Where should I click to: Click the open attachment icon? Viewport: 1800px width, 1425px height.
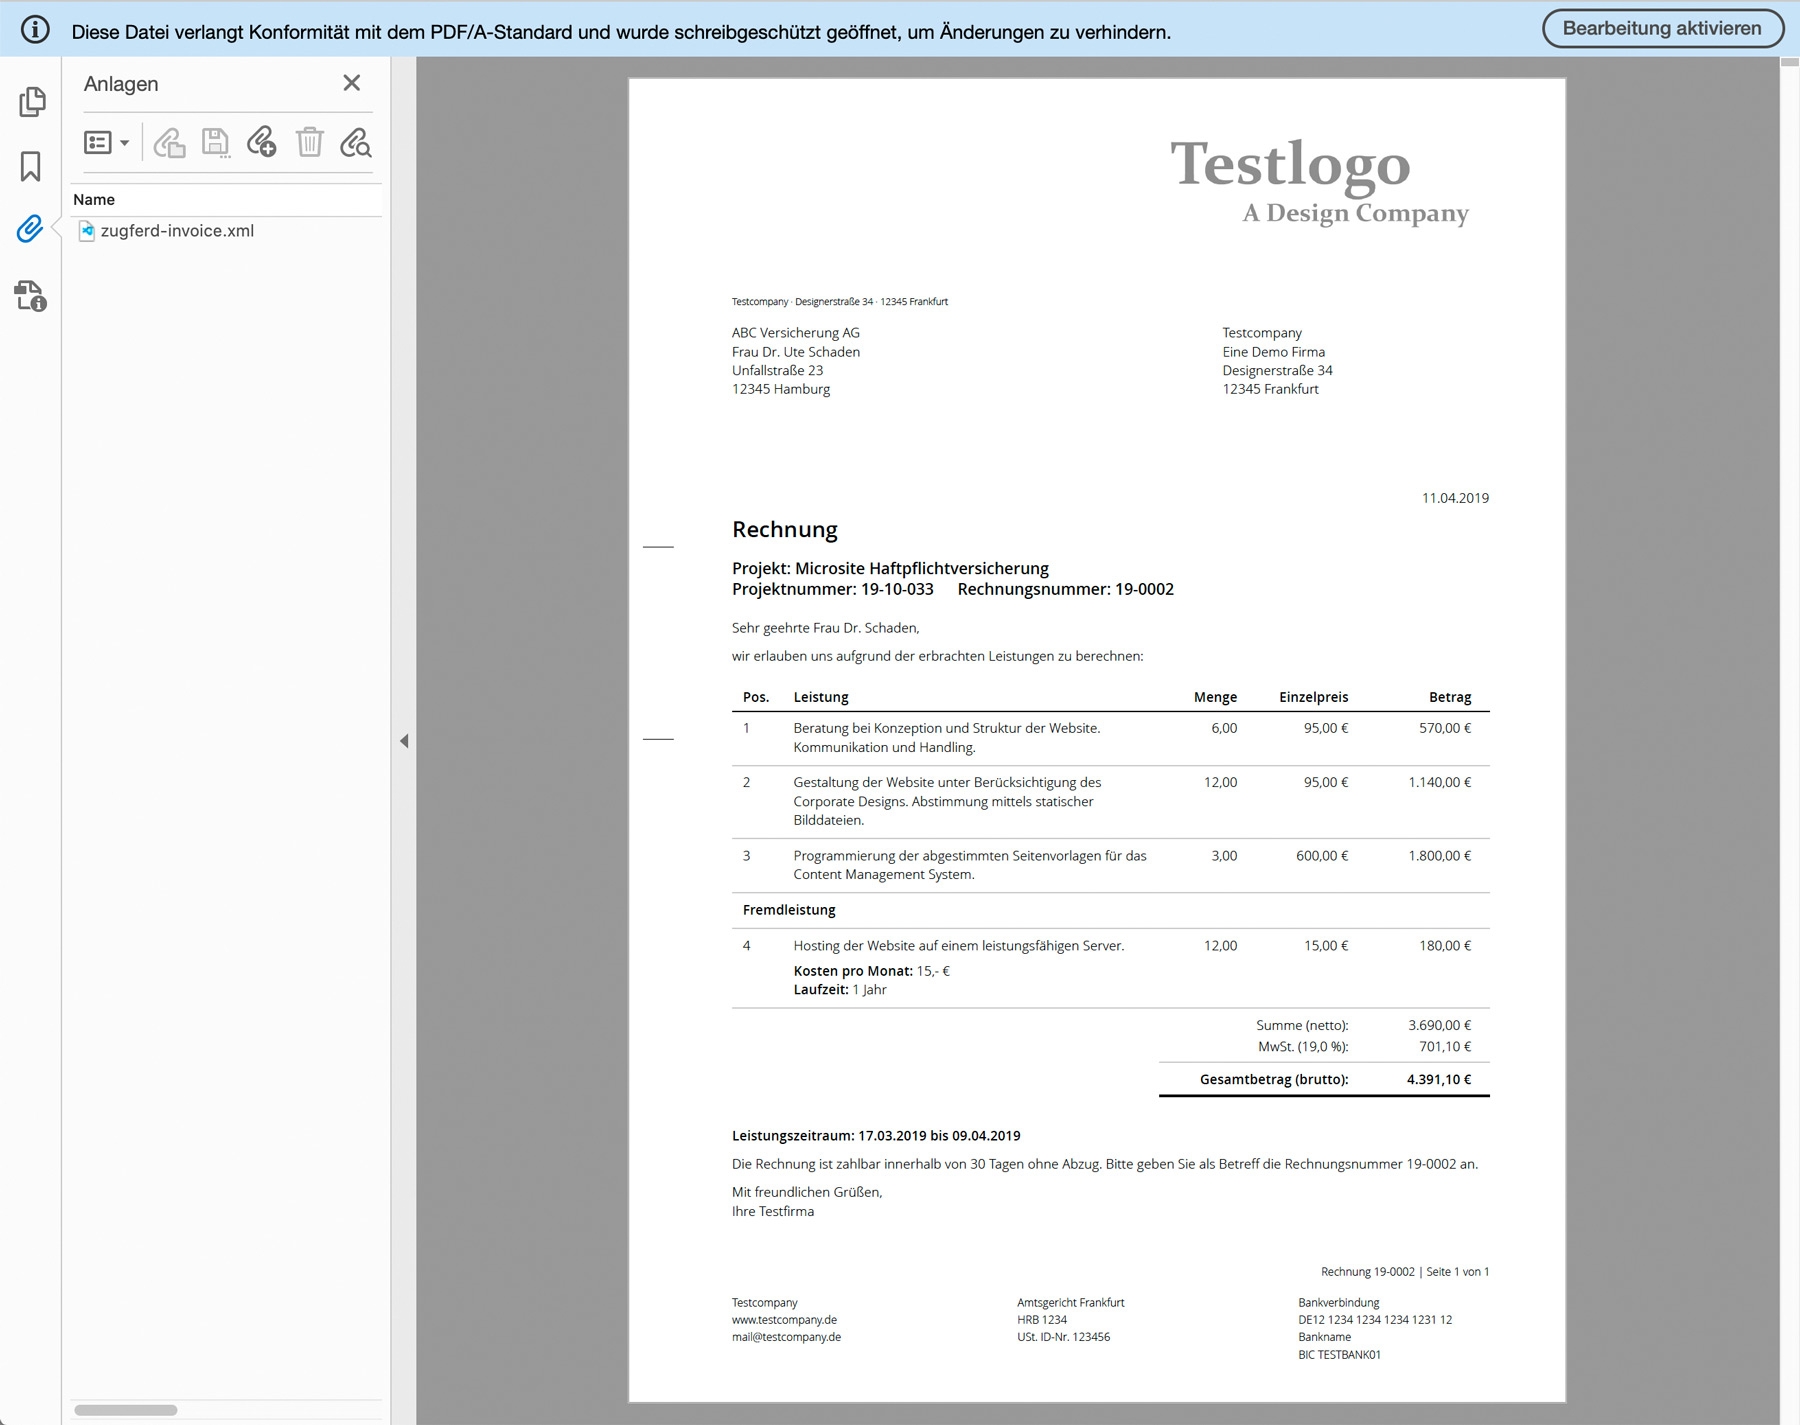tap(169, 143)
